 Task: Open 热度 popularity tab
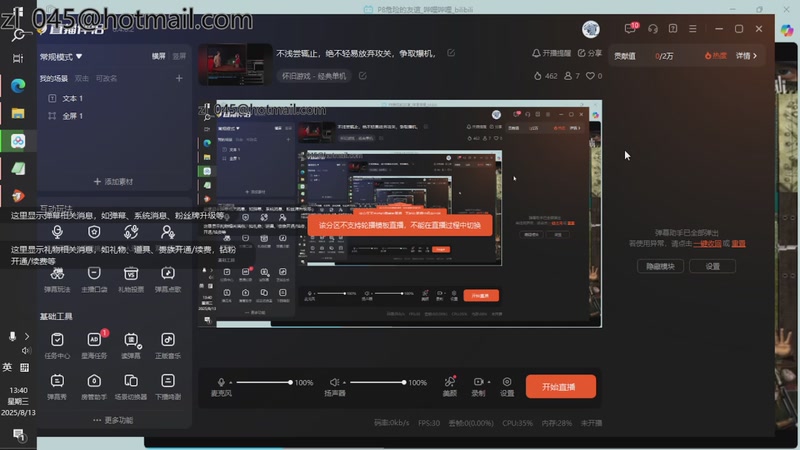pos(716,56)
